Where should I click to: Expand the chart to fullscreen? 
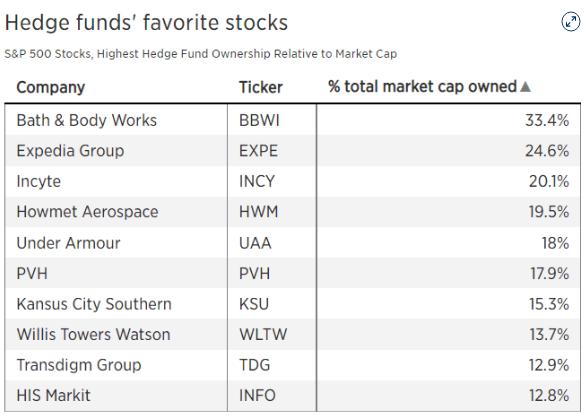571,22
